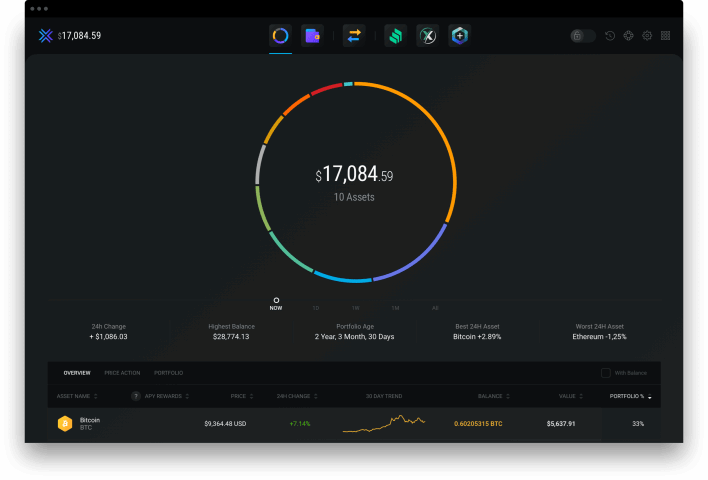The width and height of the screenshot is (708, 480).
Task: Open the Exchange arrows icon
Action: pyautogui.click(x=354, y=36)
